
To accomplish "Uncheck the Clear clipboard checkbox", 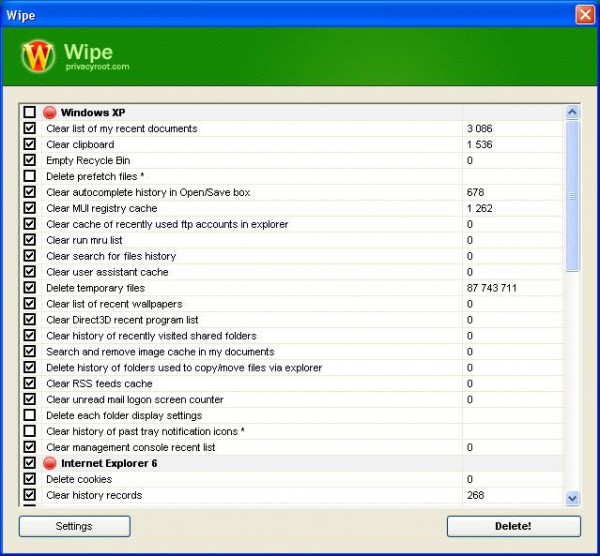I will click(x=29, y=144).
